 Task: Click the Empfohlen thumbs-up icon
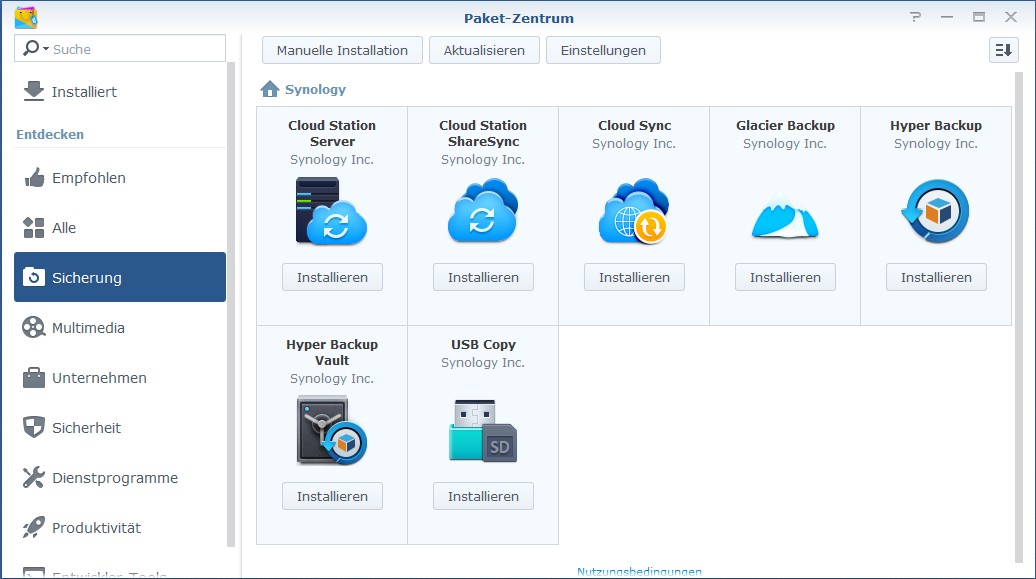[x=34, y=178]
